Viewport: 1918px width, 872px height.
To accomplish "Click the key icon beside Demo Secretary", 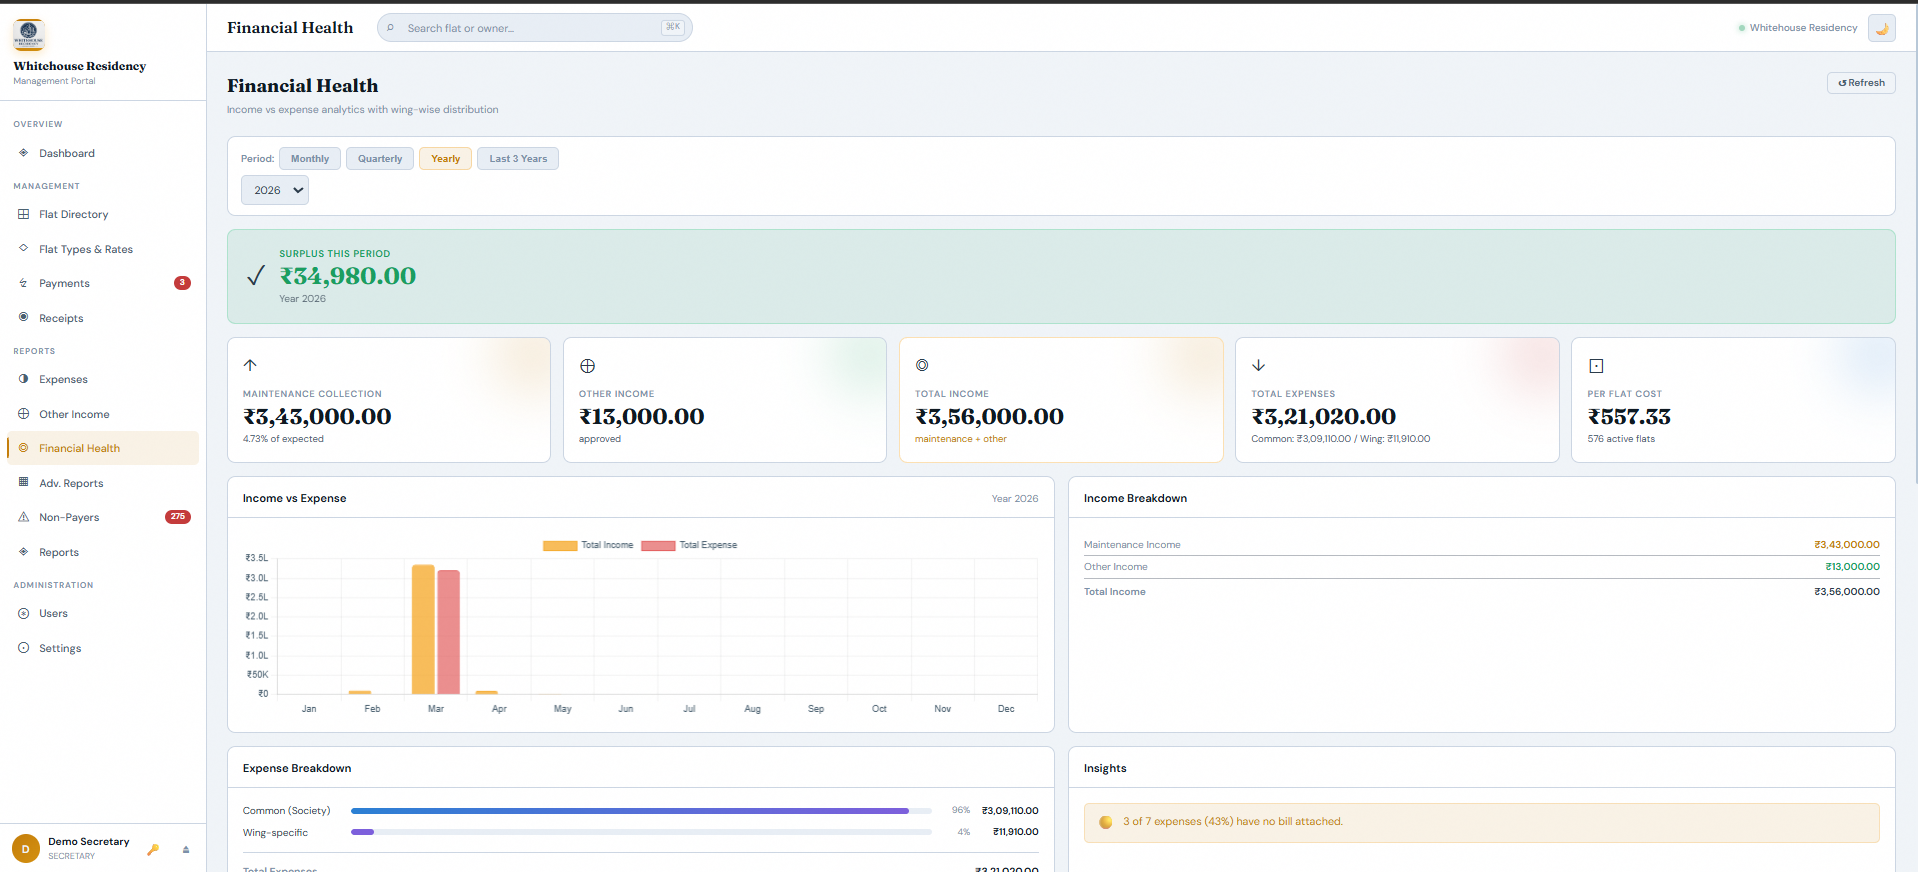I will click(153, 849).
